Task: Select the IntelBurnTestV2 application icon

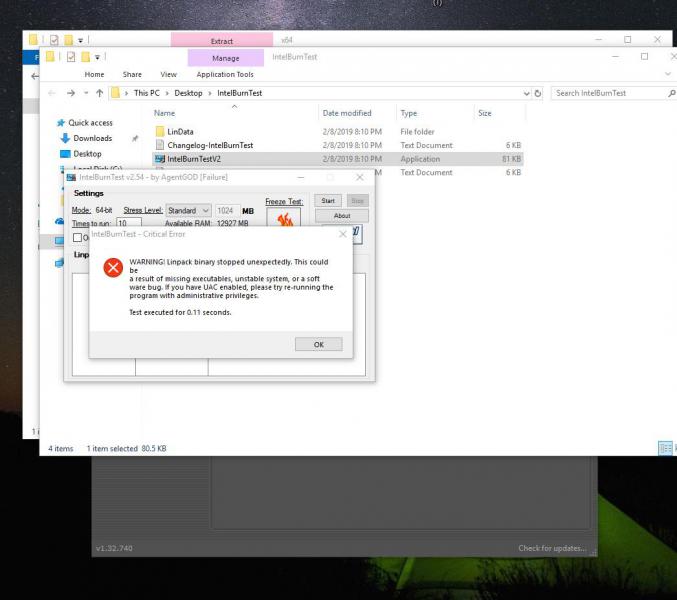Action: click(160, 159)
